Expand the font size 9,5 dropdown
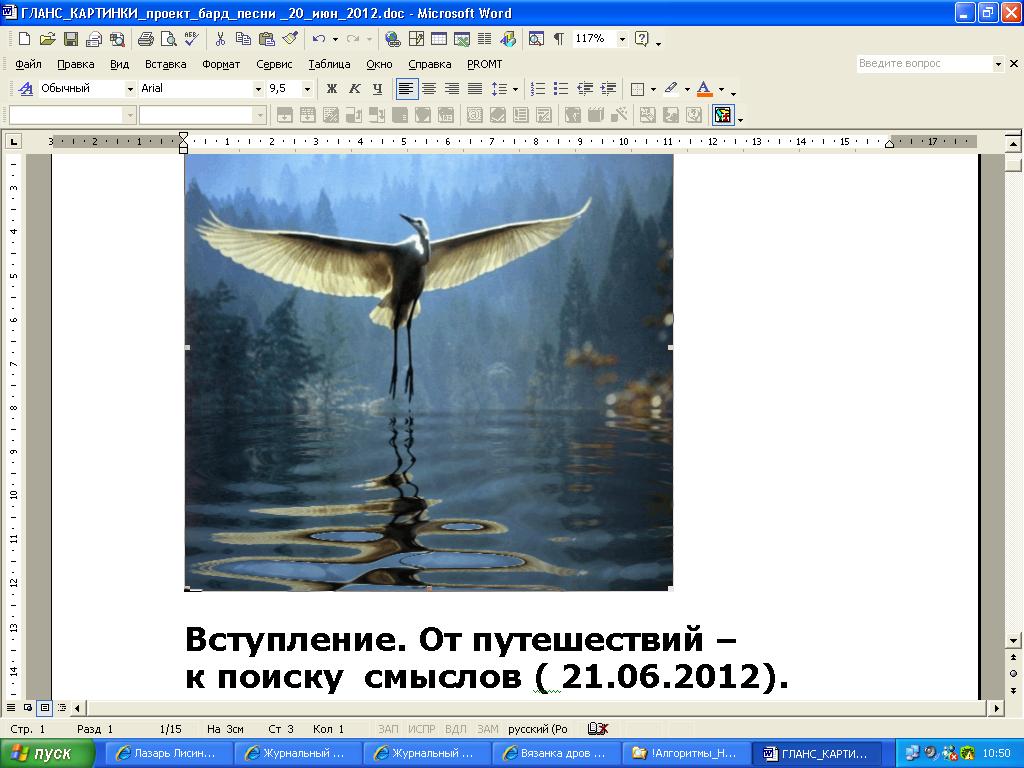 (307, 89)
